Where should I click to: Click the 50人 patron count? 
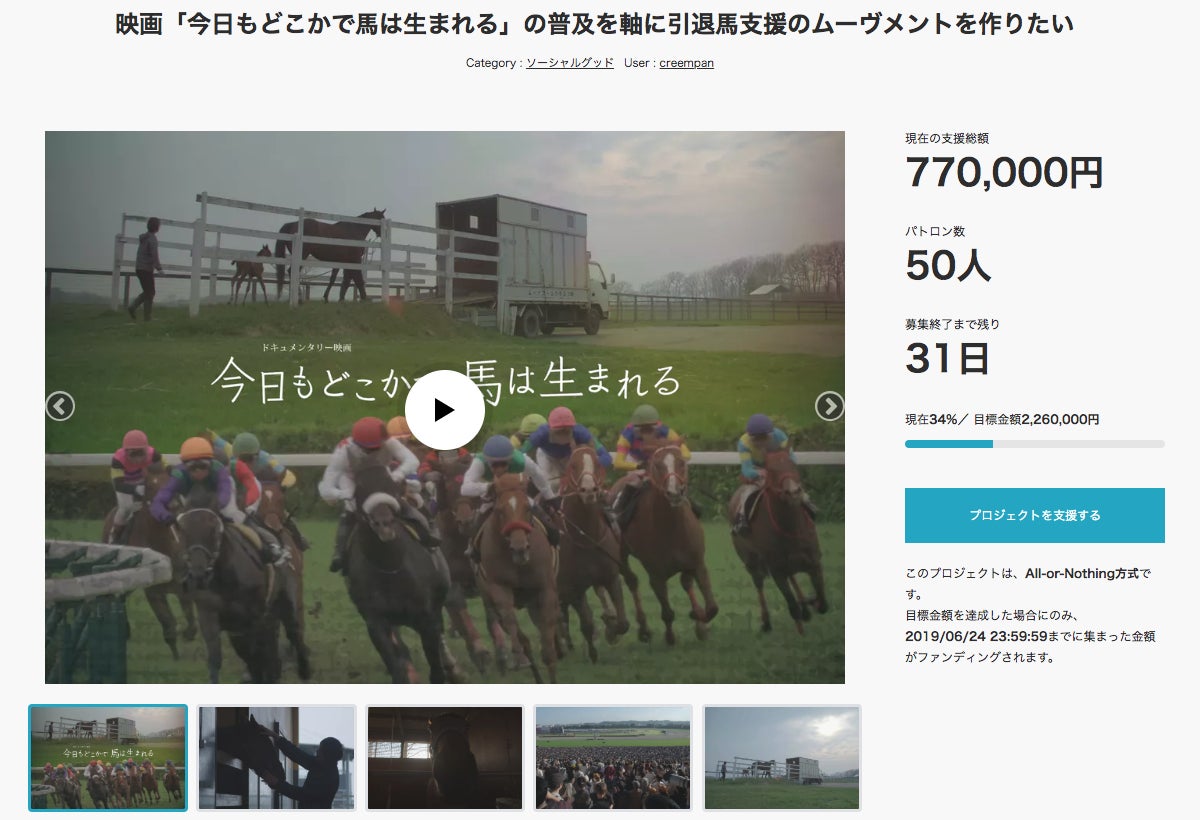[x=948, y=265]
